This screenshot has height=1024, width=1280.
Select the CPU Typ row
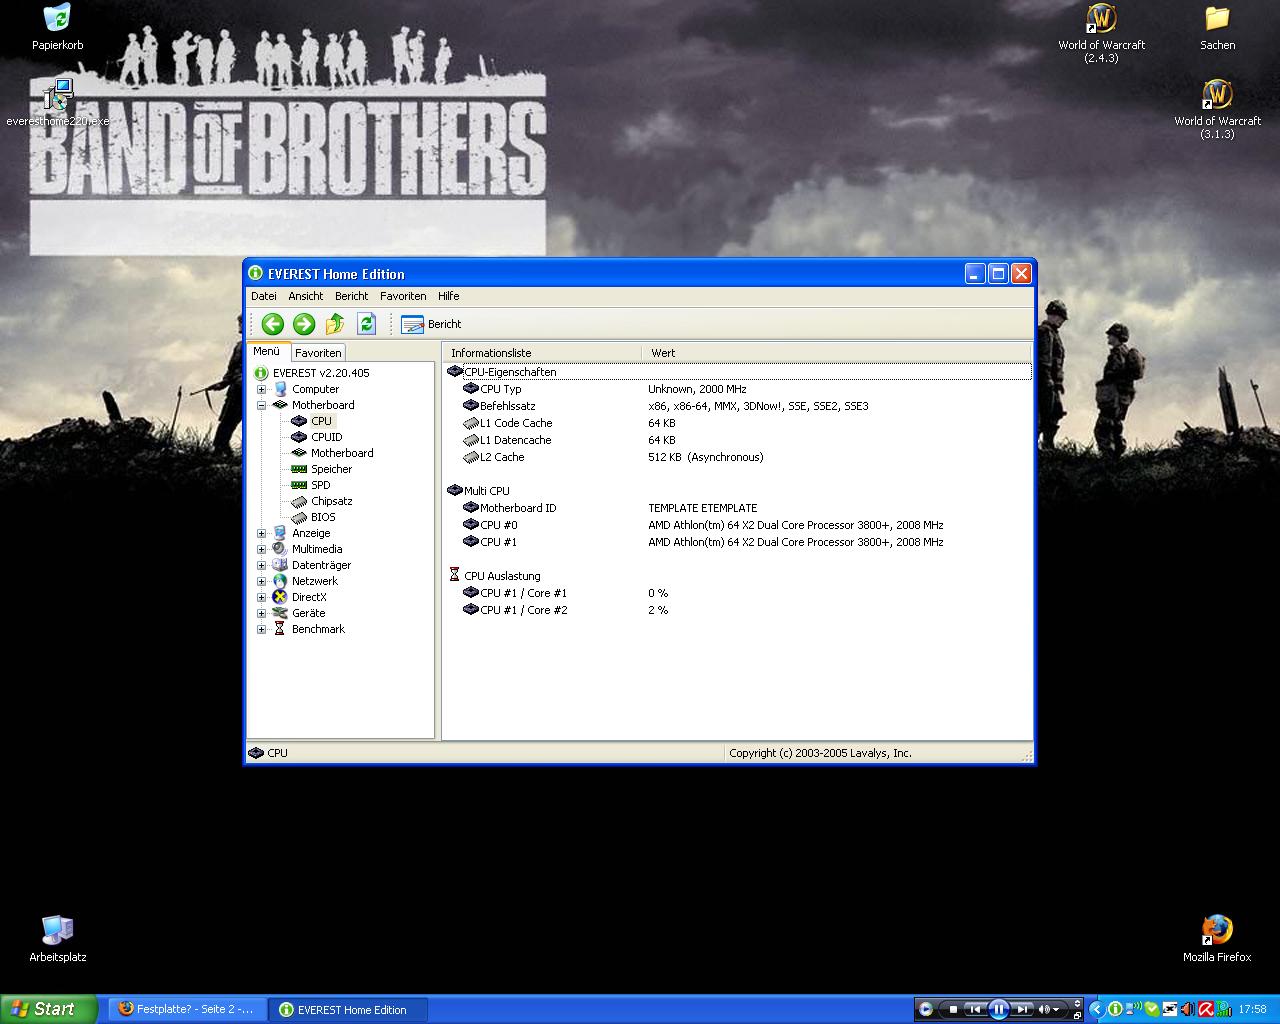(738, 389)
